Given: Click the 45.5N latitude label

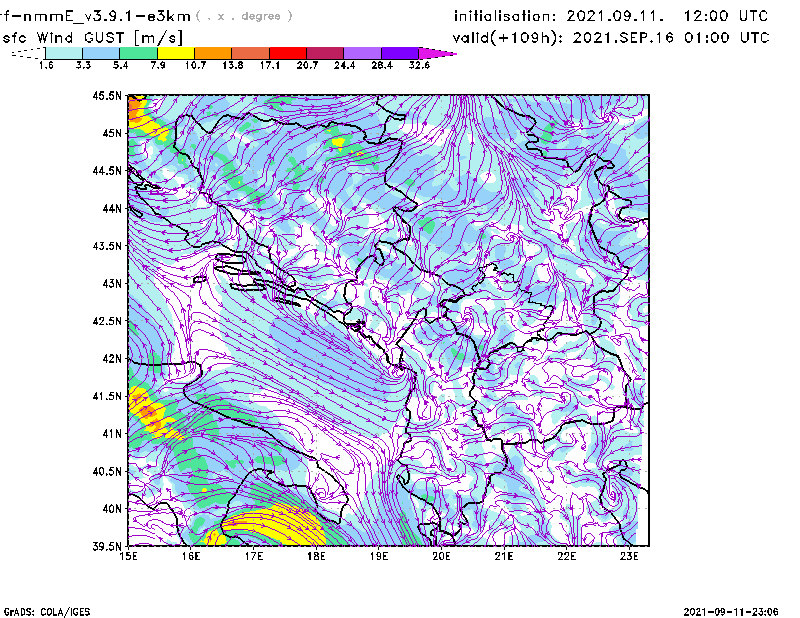Looking at the screenshot, I should pyautogui.click(x=107, y=95).
